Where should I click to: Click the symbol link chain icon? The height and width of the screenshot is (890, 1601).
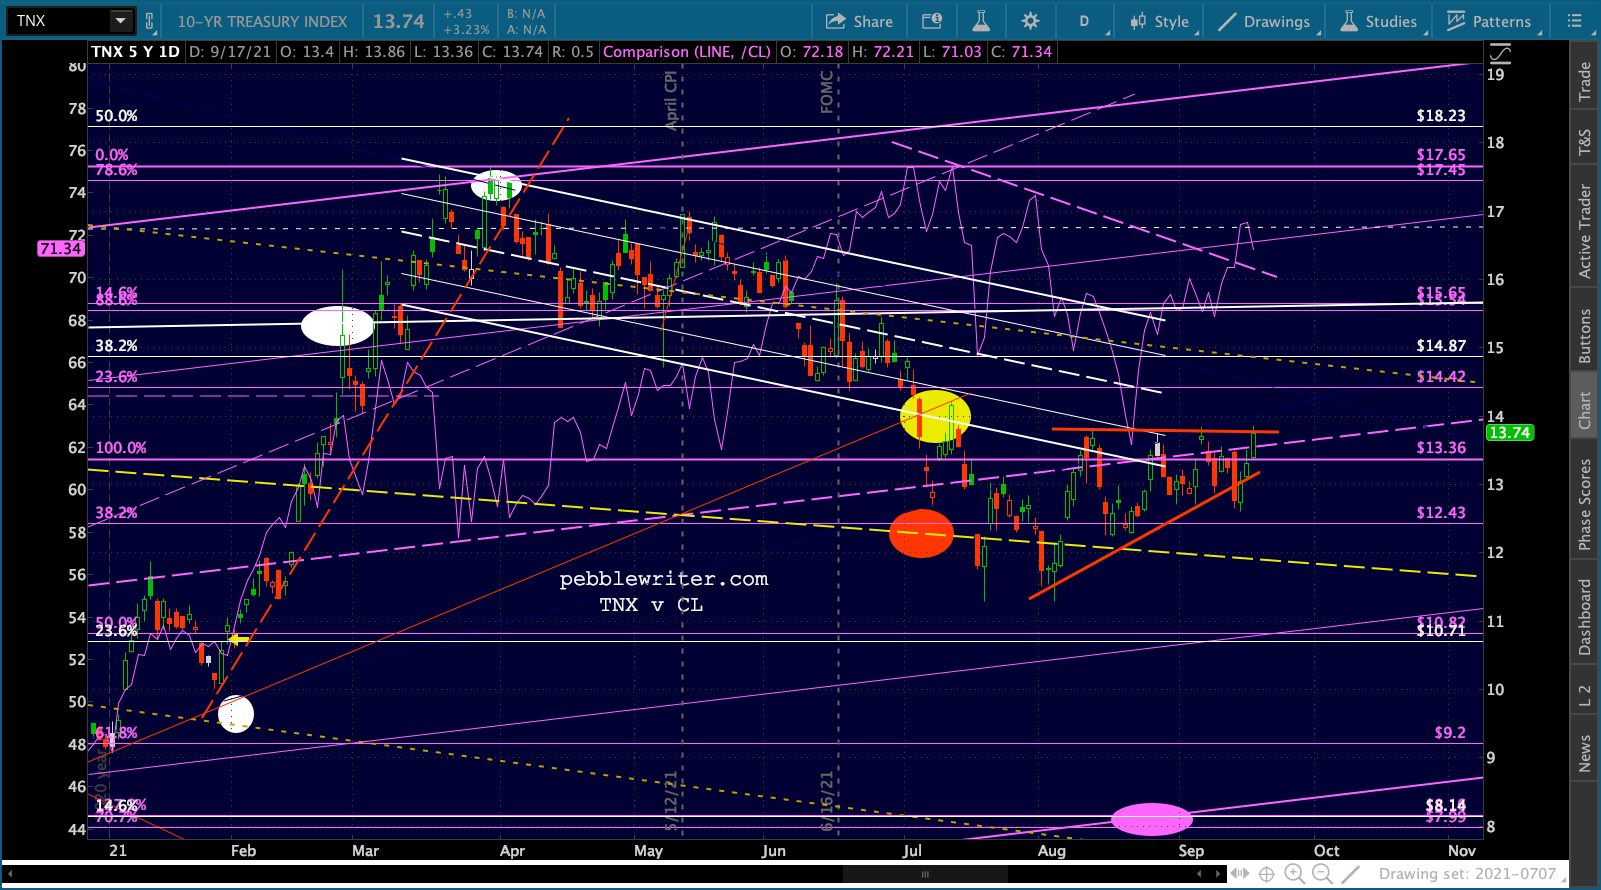(149, 21)
